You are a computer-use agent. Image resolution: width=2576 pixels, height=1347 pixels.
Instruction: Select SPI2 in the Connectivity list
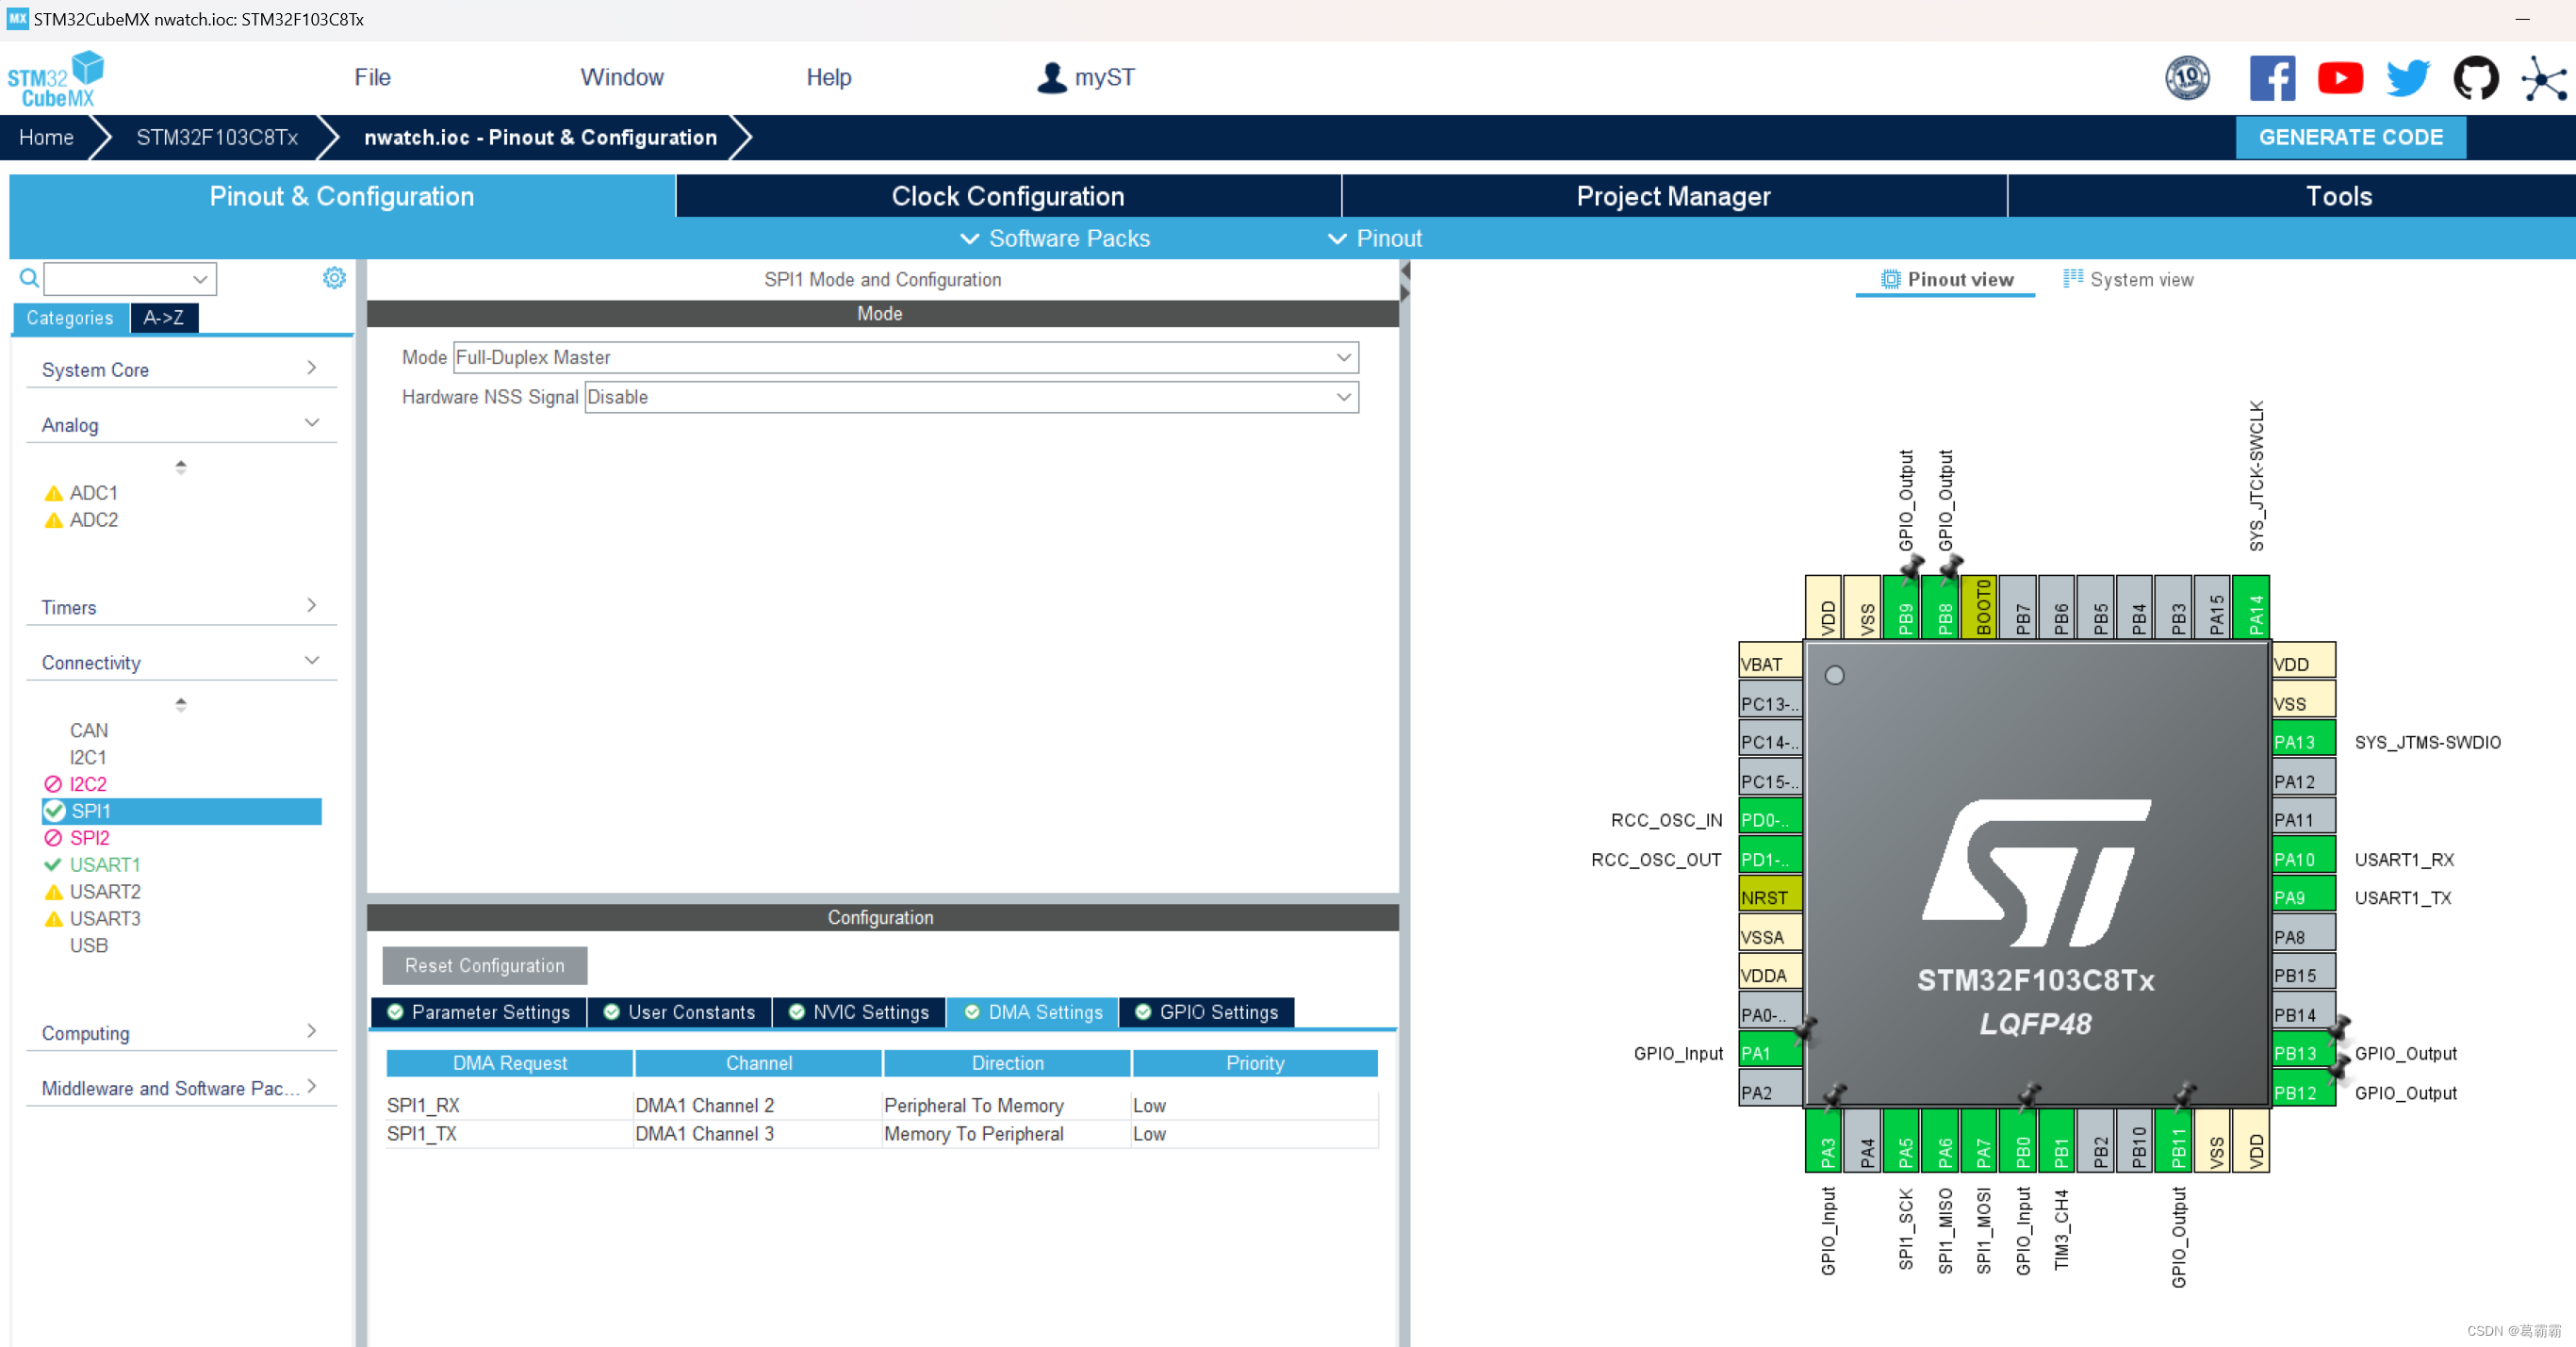(90, 837)
